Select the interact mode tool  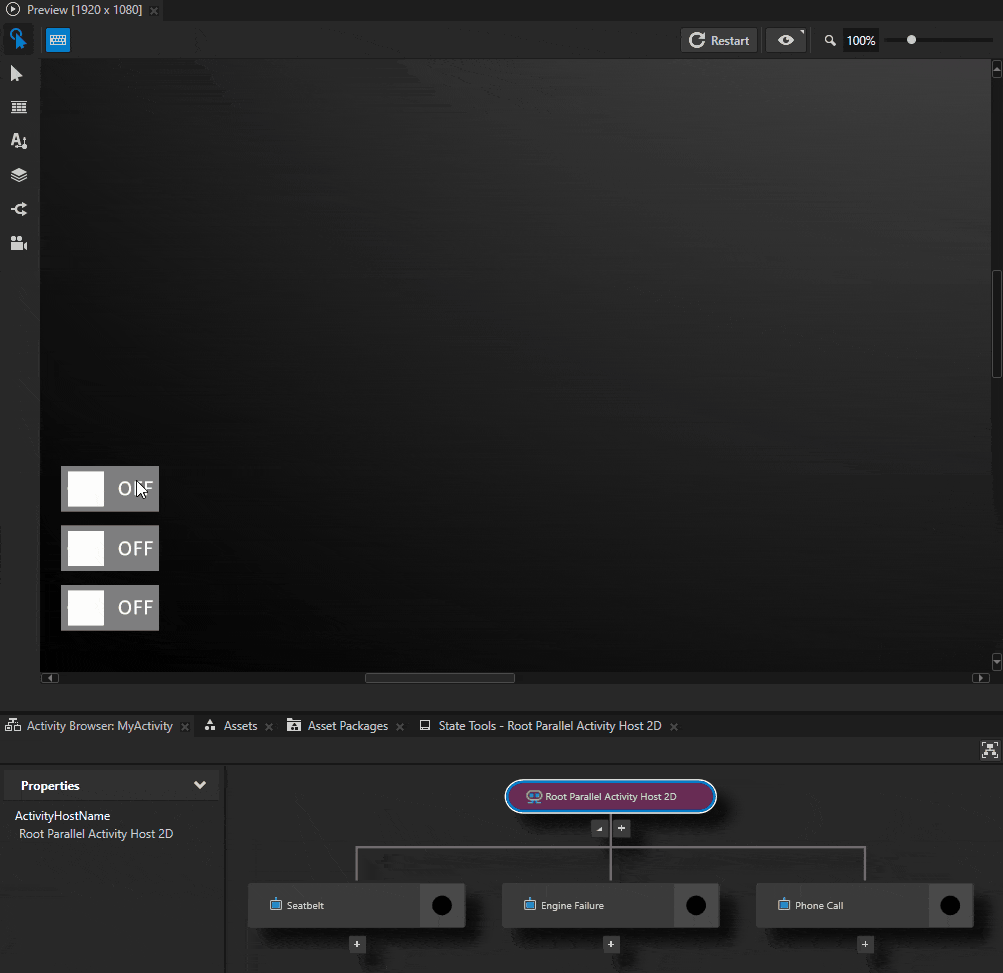[x=17, y=40]
